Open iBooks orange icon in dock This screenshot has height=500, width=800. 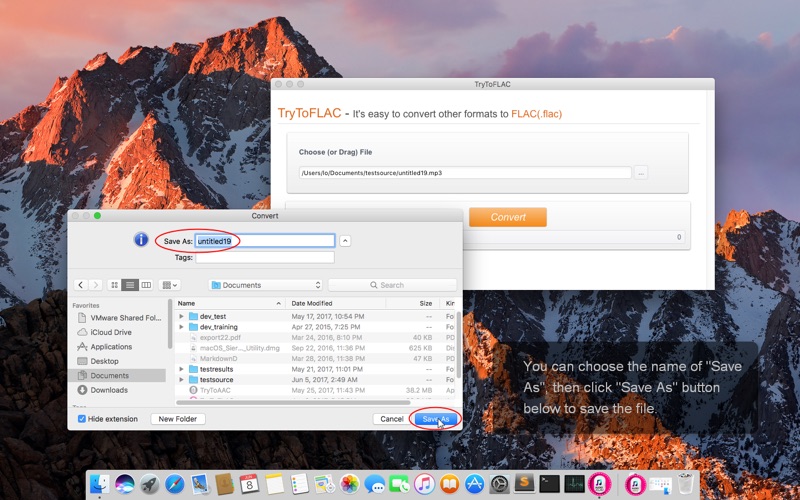(x=449, y=483)
